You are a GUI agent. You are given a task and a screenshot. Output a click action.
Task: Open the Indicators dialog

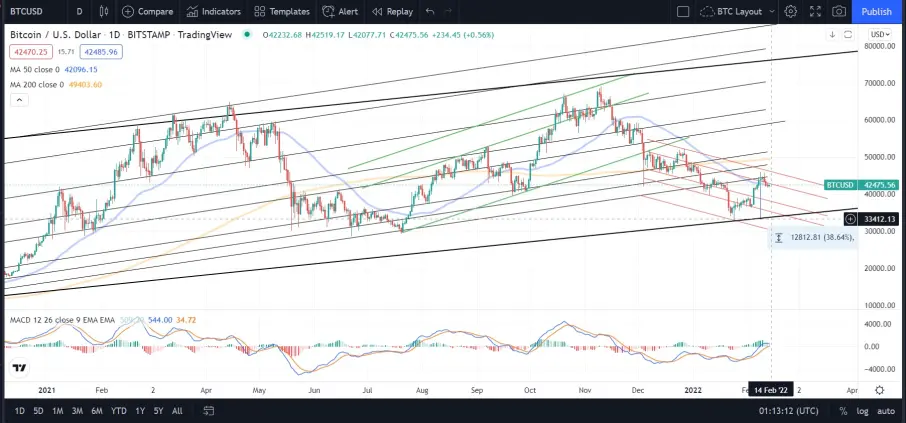[x=213, y=12]
